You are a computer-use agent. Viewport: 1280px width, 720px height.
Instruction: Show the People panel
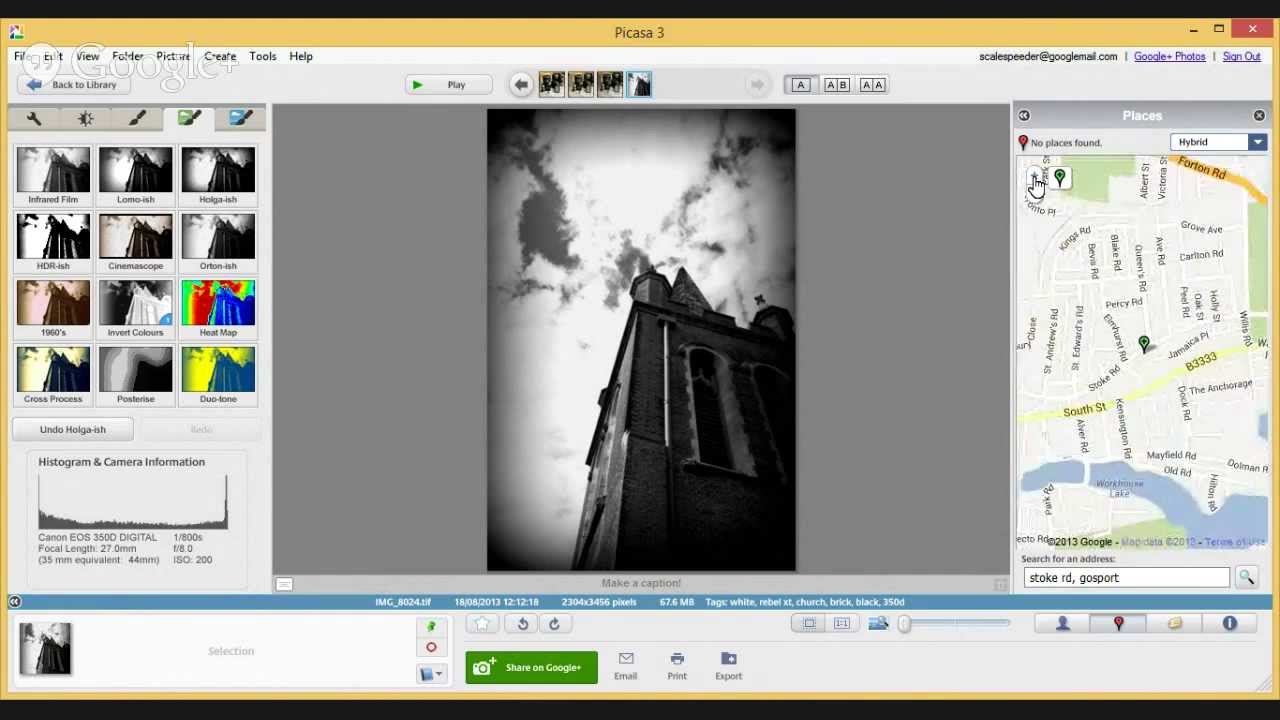click(x=1063, y=624)
